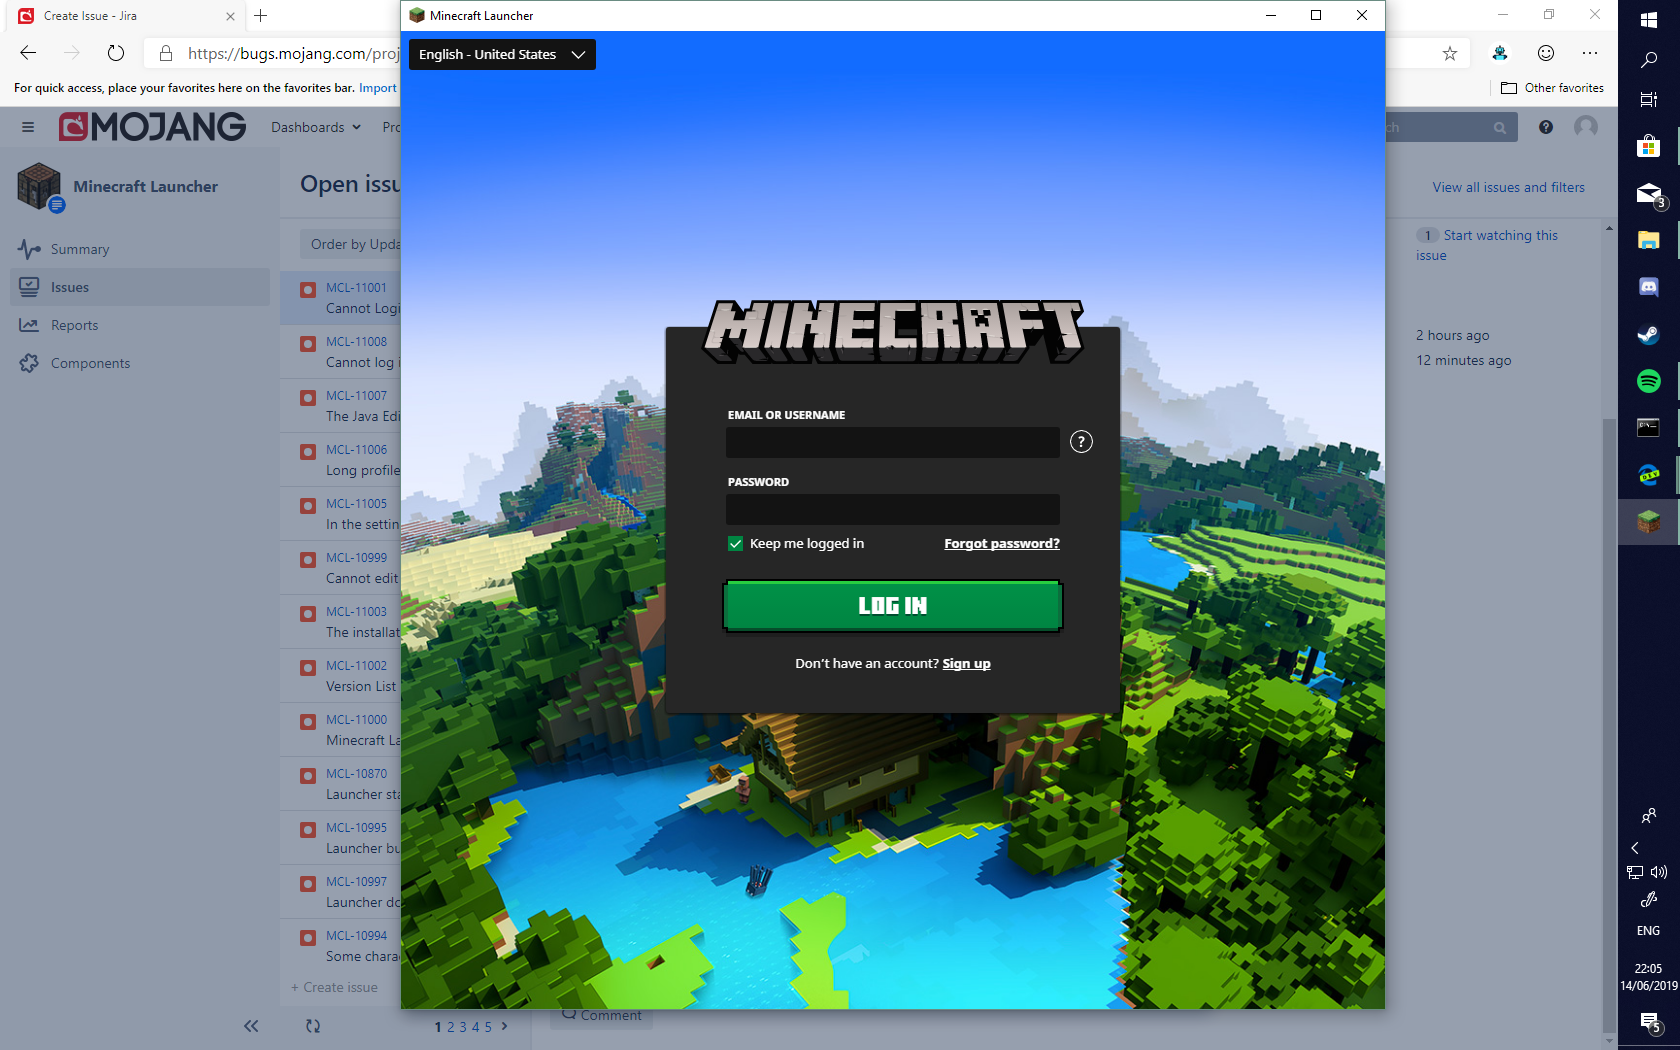Open the Other favorites folder

1552,88
